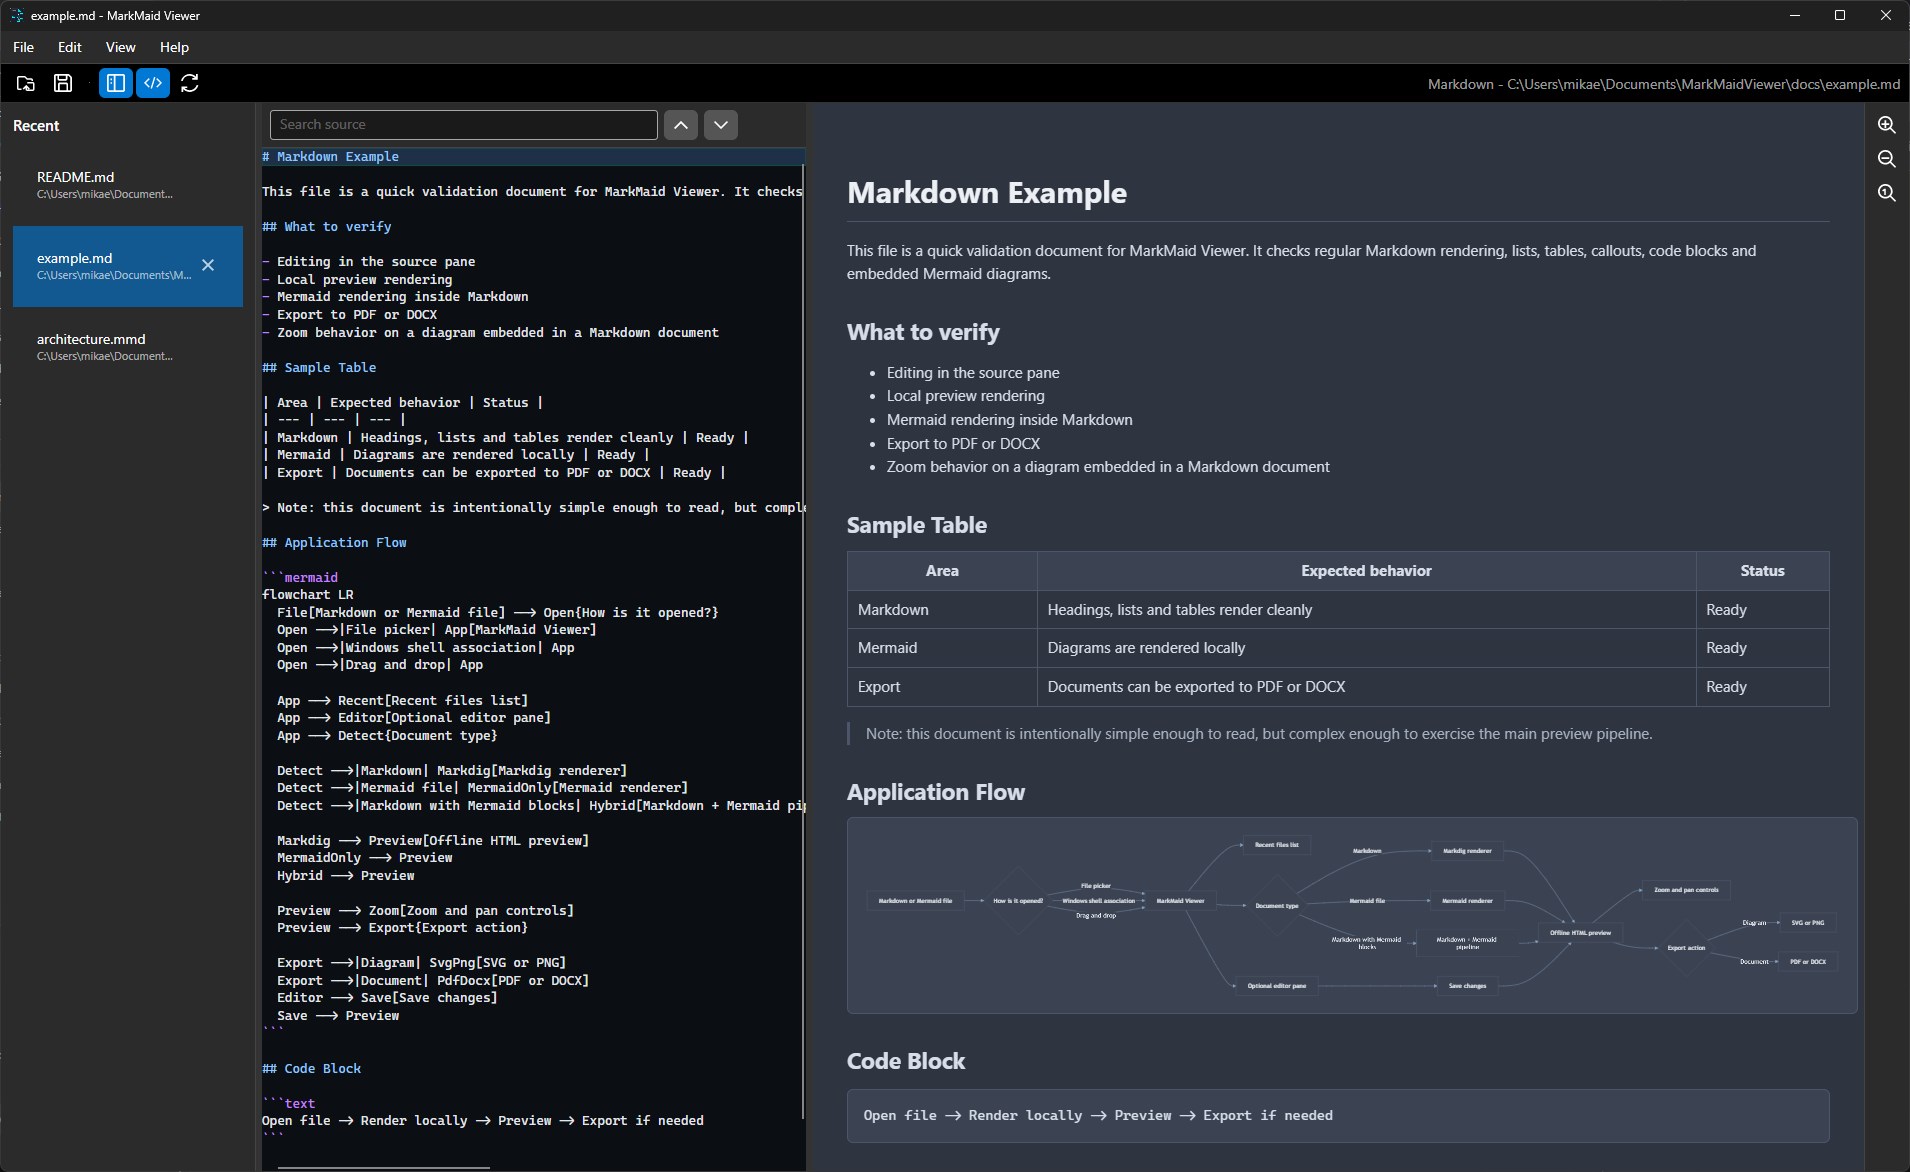Click the 'Status' table header
The width and height of the screenshot is (1910, 1172).
[x=1762, y=571]
